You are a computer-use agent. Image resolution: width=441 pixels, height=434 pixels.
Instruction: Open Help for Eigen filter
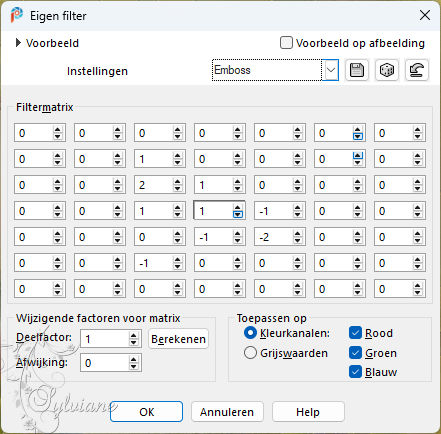tap(308, 412)
